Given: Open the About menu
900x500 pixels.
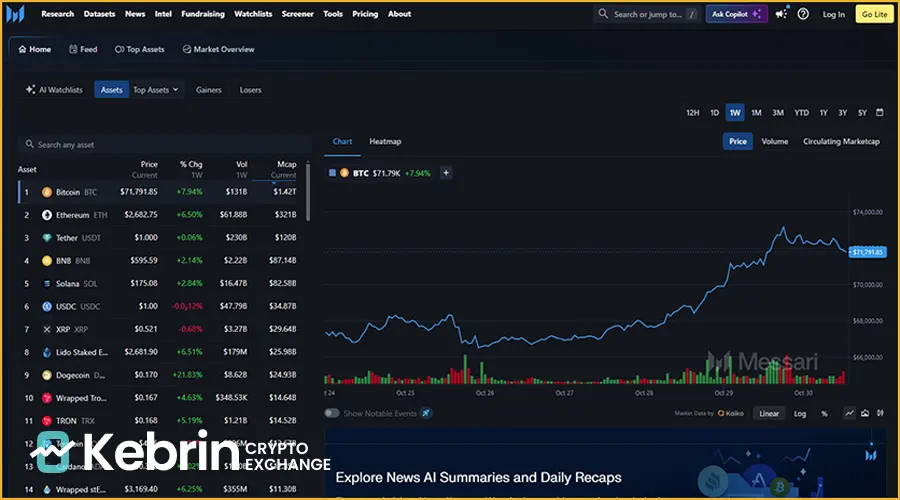Looking at the screenshot, I should 399,14.
